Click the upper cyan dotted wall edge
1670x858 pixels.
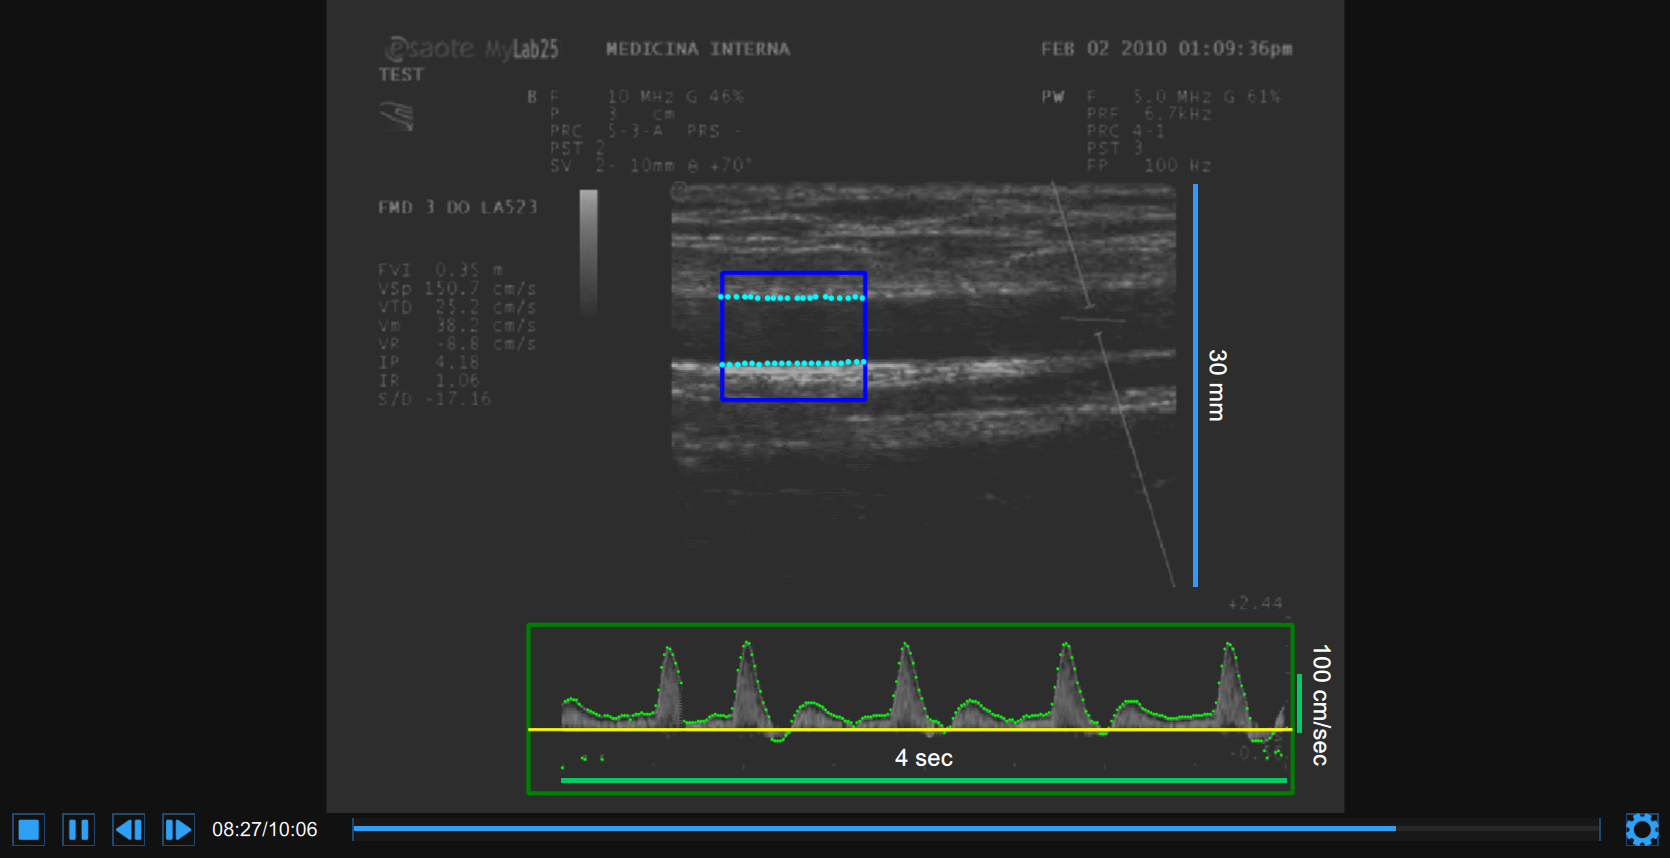792,297
